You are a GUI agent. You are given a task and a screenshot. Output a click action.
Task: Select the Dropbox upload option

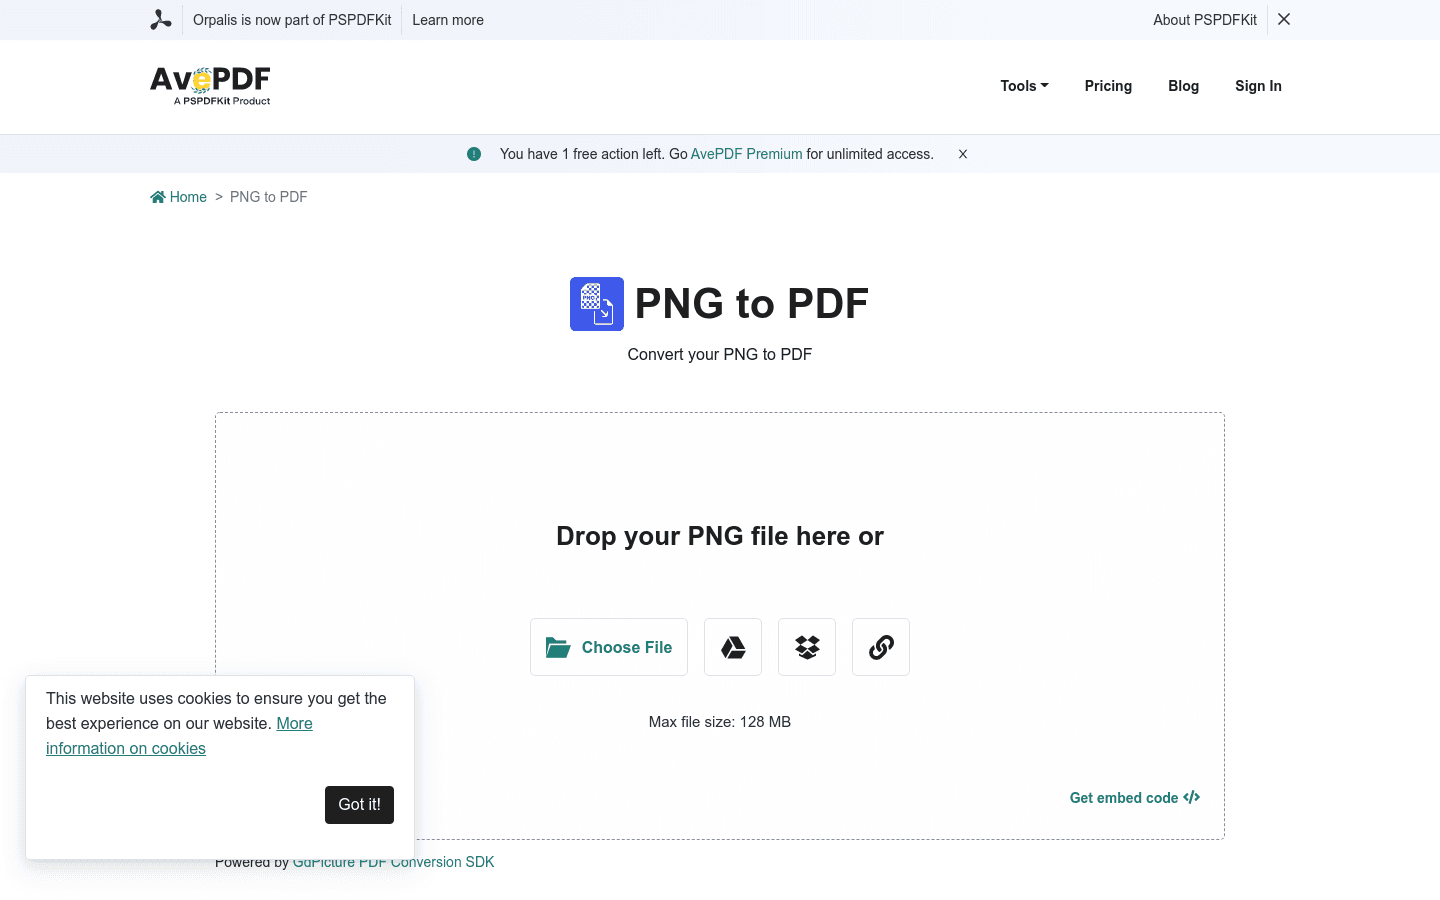[806, 647]
